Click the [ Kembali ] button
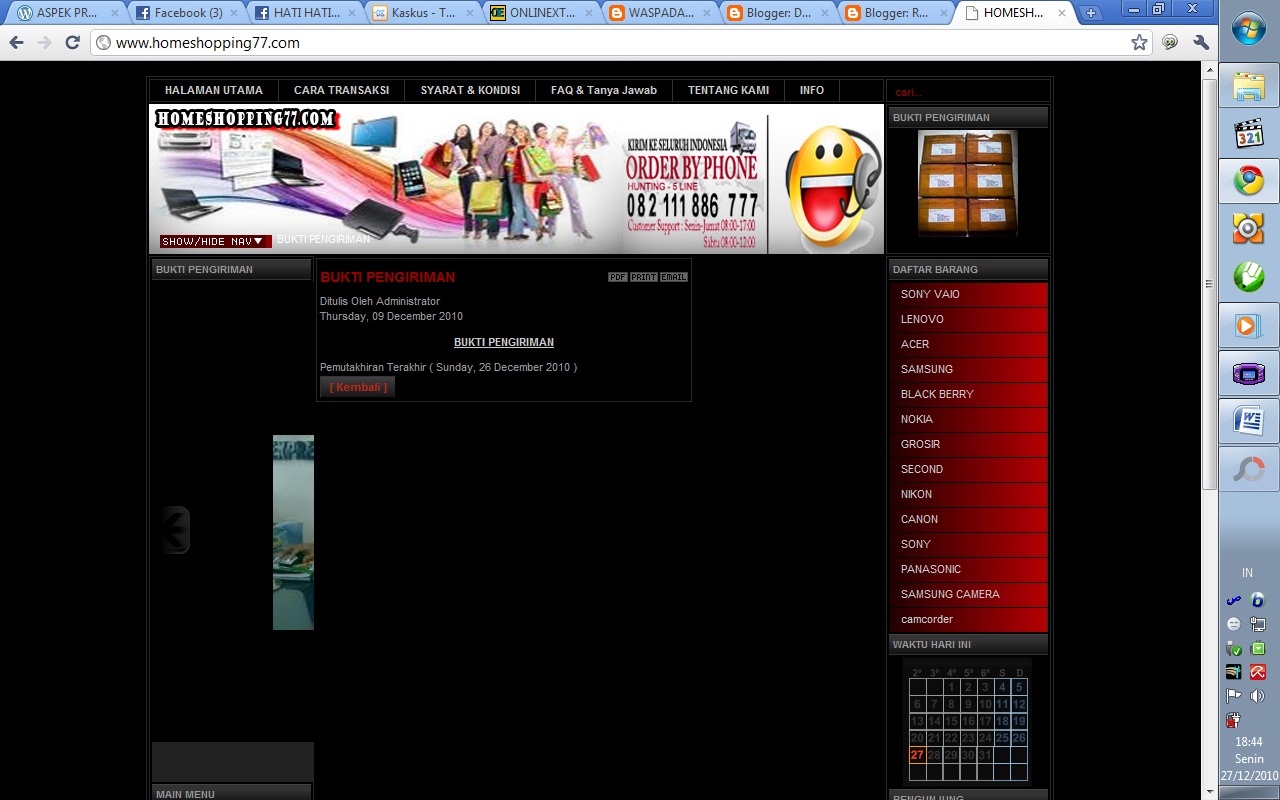Screen dimensions: 1280x800 pos(358,387)
